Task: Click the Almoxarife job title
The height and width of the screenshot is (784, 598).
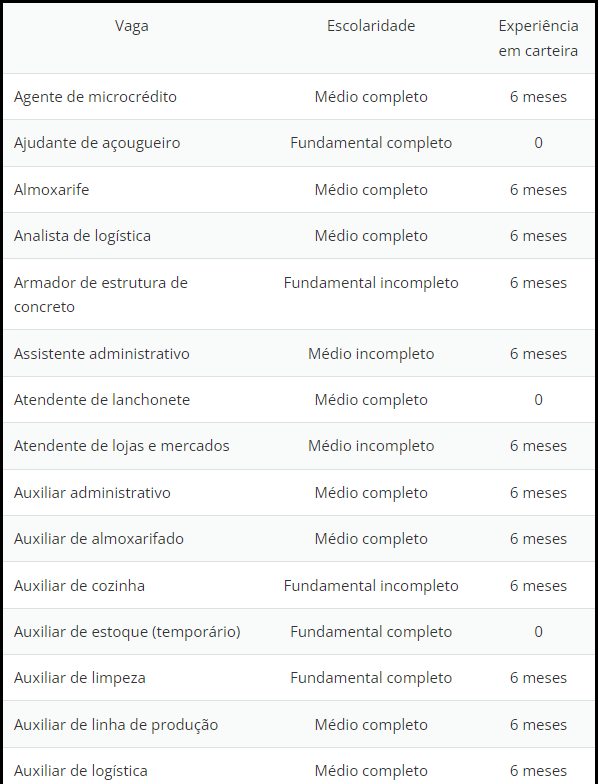Action: tap(52, 190)
